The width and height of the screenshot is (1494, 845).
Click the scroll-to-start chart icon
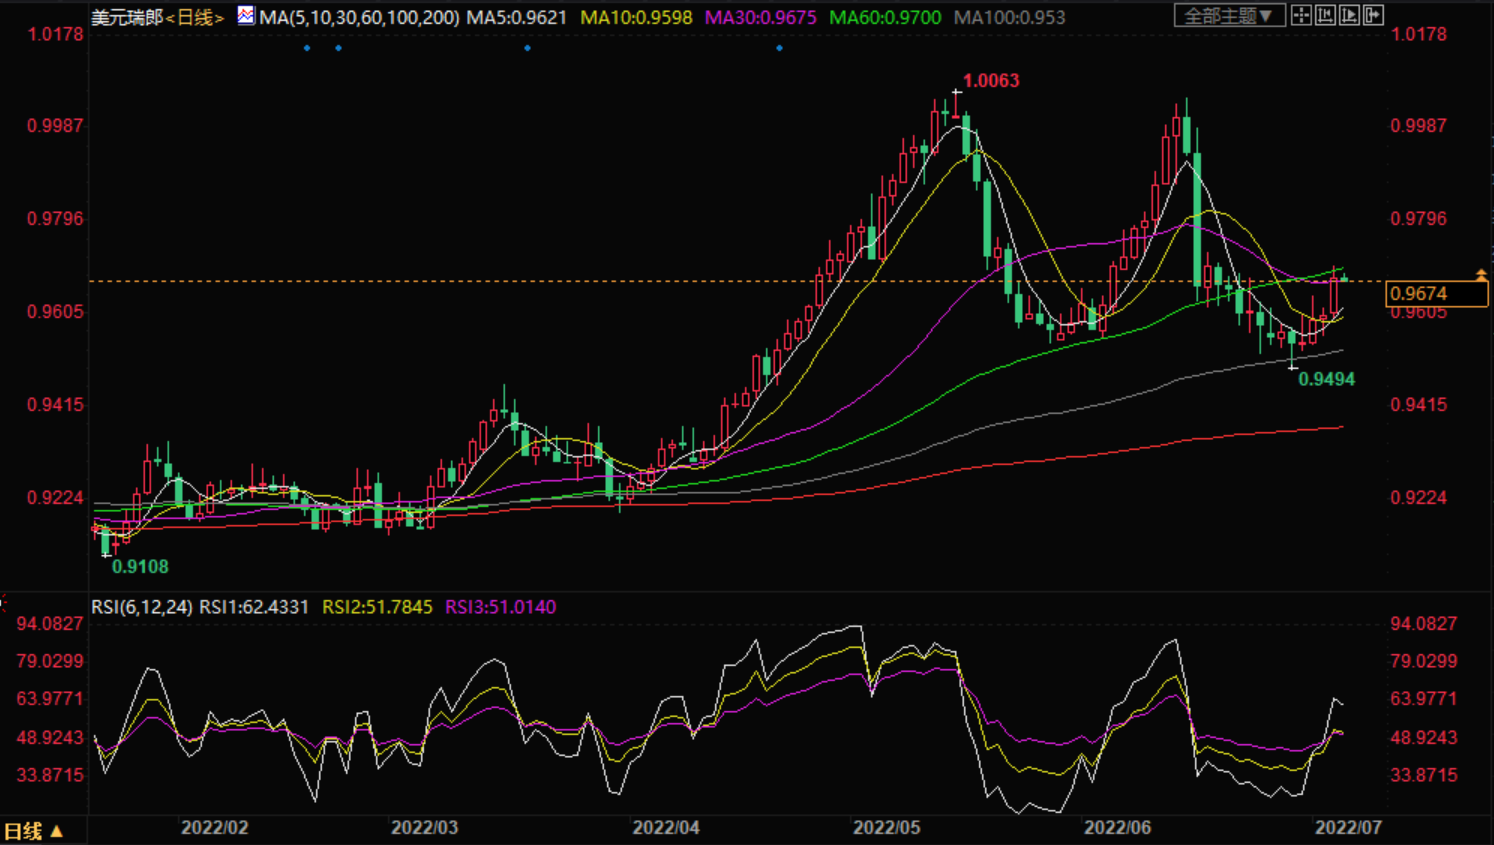1325,15
